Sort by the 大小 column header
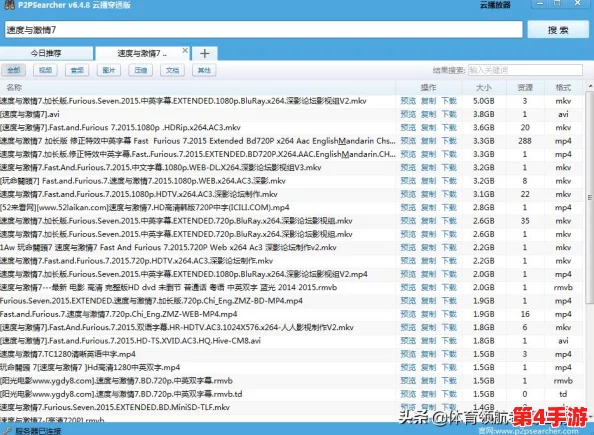Image resolution: width=594 pixels, height=435 pixels. coord(484,88)
